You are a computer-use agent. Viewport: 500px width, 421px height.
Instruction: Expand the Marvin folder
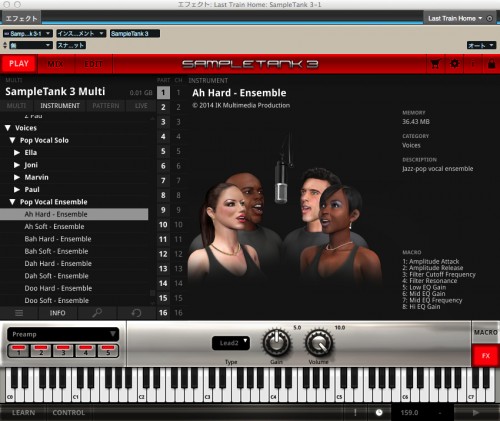coord(17,177)
